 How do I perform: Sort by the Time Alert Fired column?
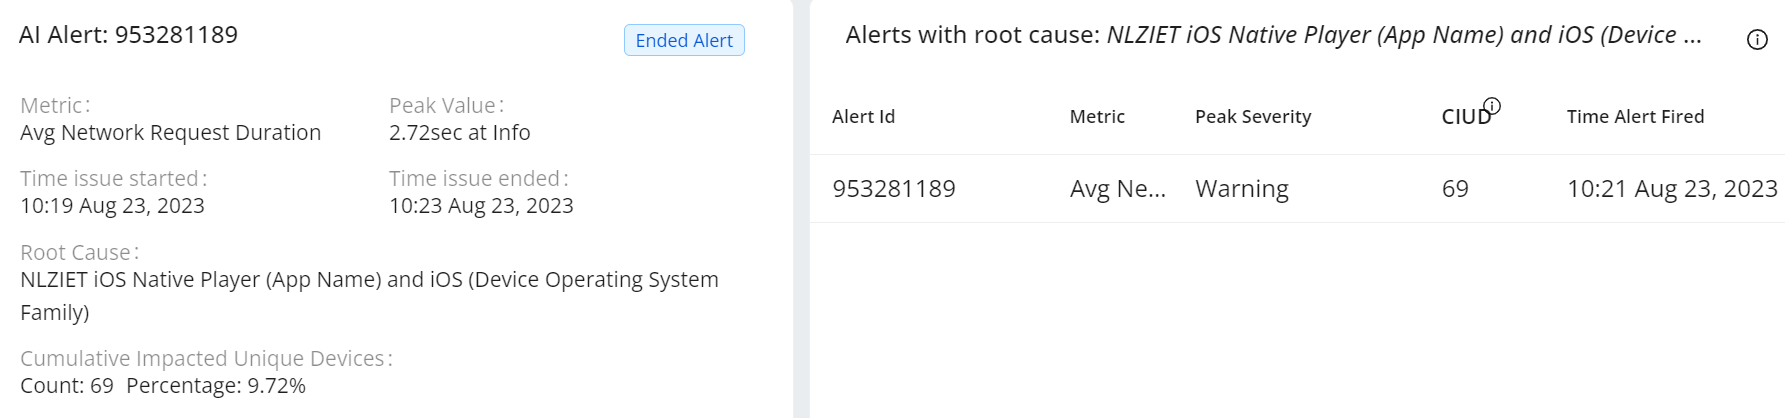click(x=1635, y=117)
